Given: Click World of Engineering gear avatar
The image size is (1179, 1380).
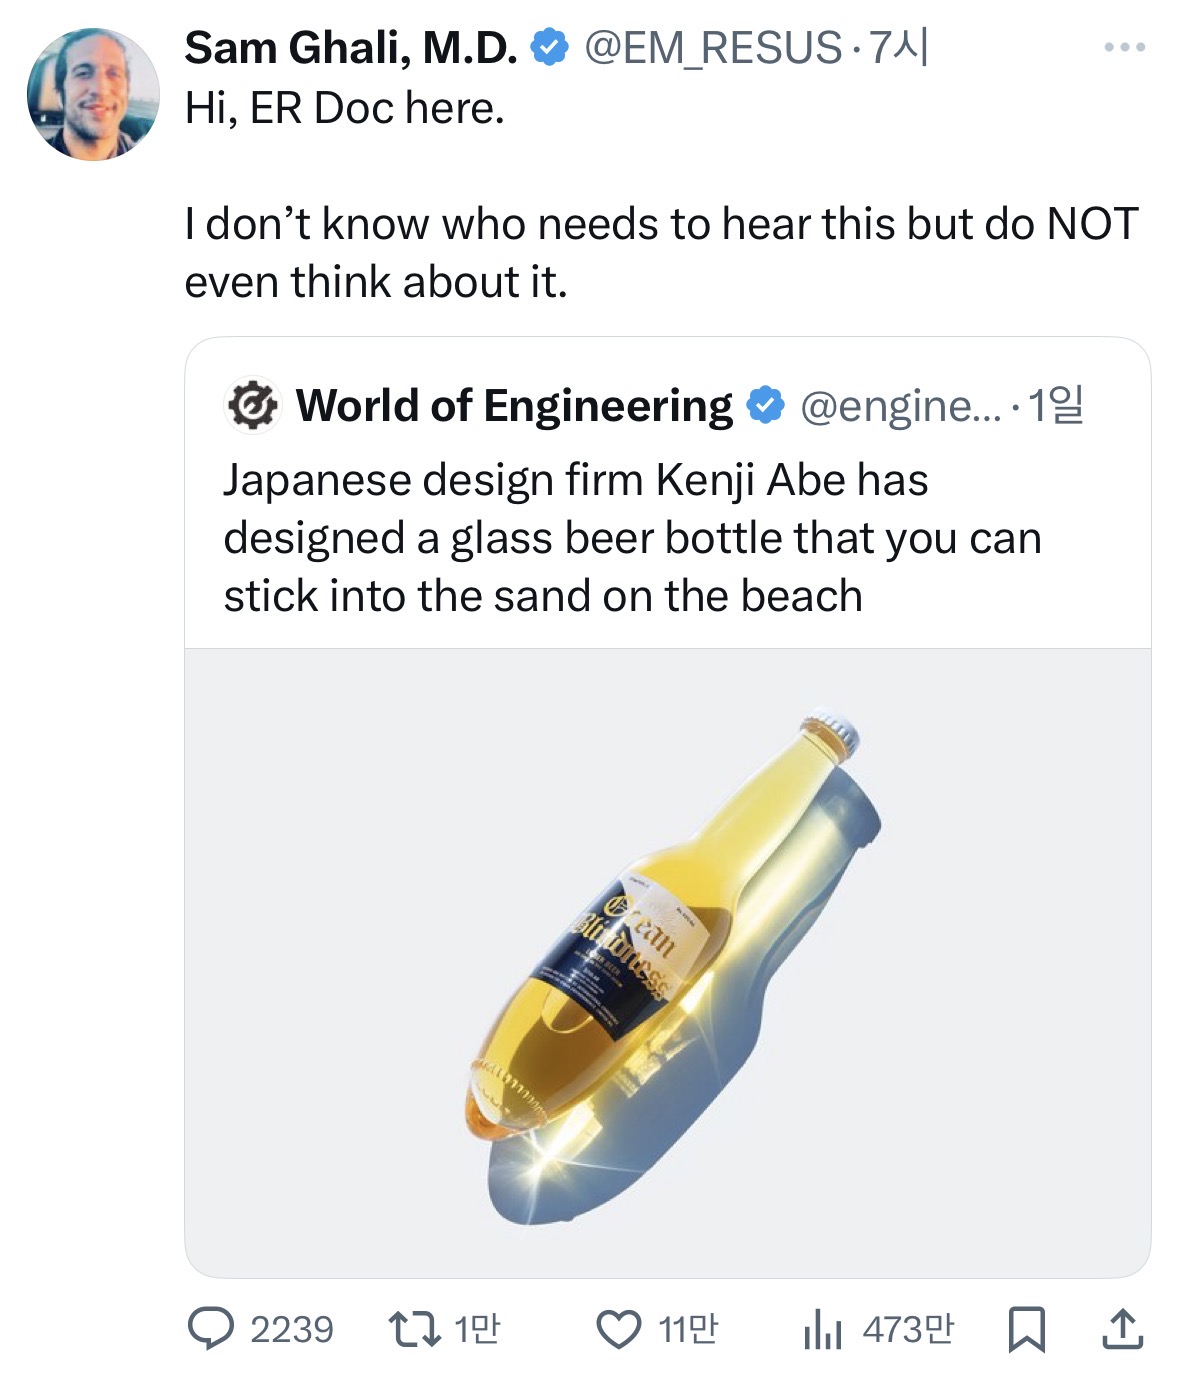Looking at the screenshot, I should (253, 405).
